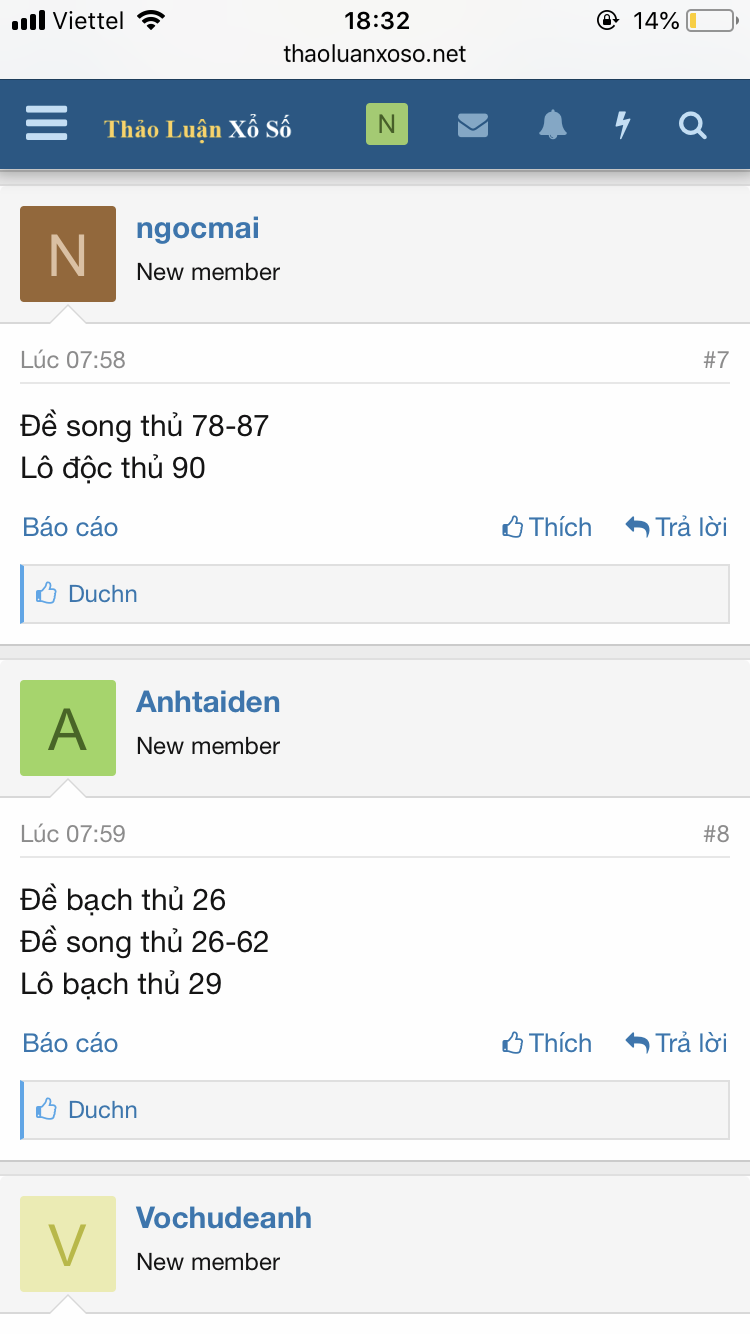This screenshot has height=1334, width=750.
Task: Open the inbox envelope icon
Action: [472, 125]
